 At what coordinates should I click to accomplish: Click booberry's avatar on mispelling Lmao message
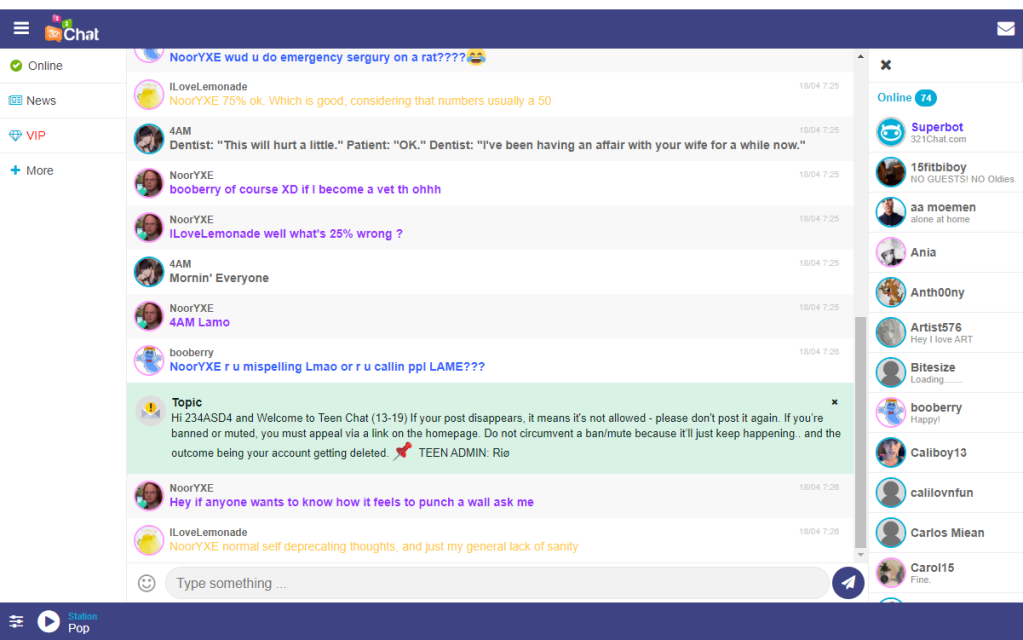(149, 361)
